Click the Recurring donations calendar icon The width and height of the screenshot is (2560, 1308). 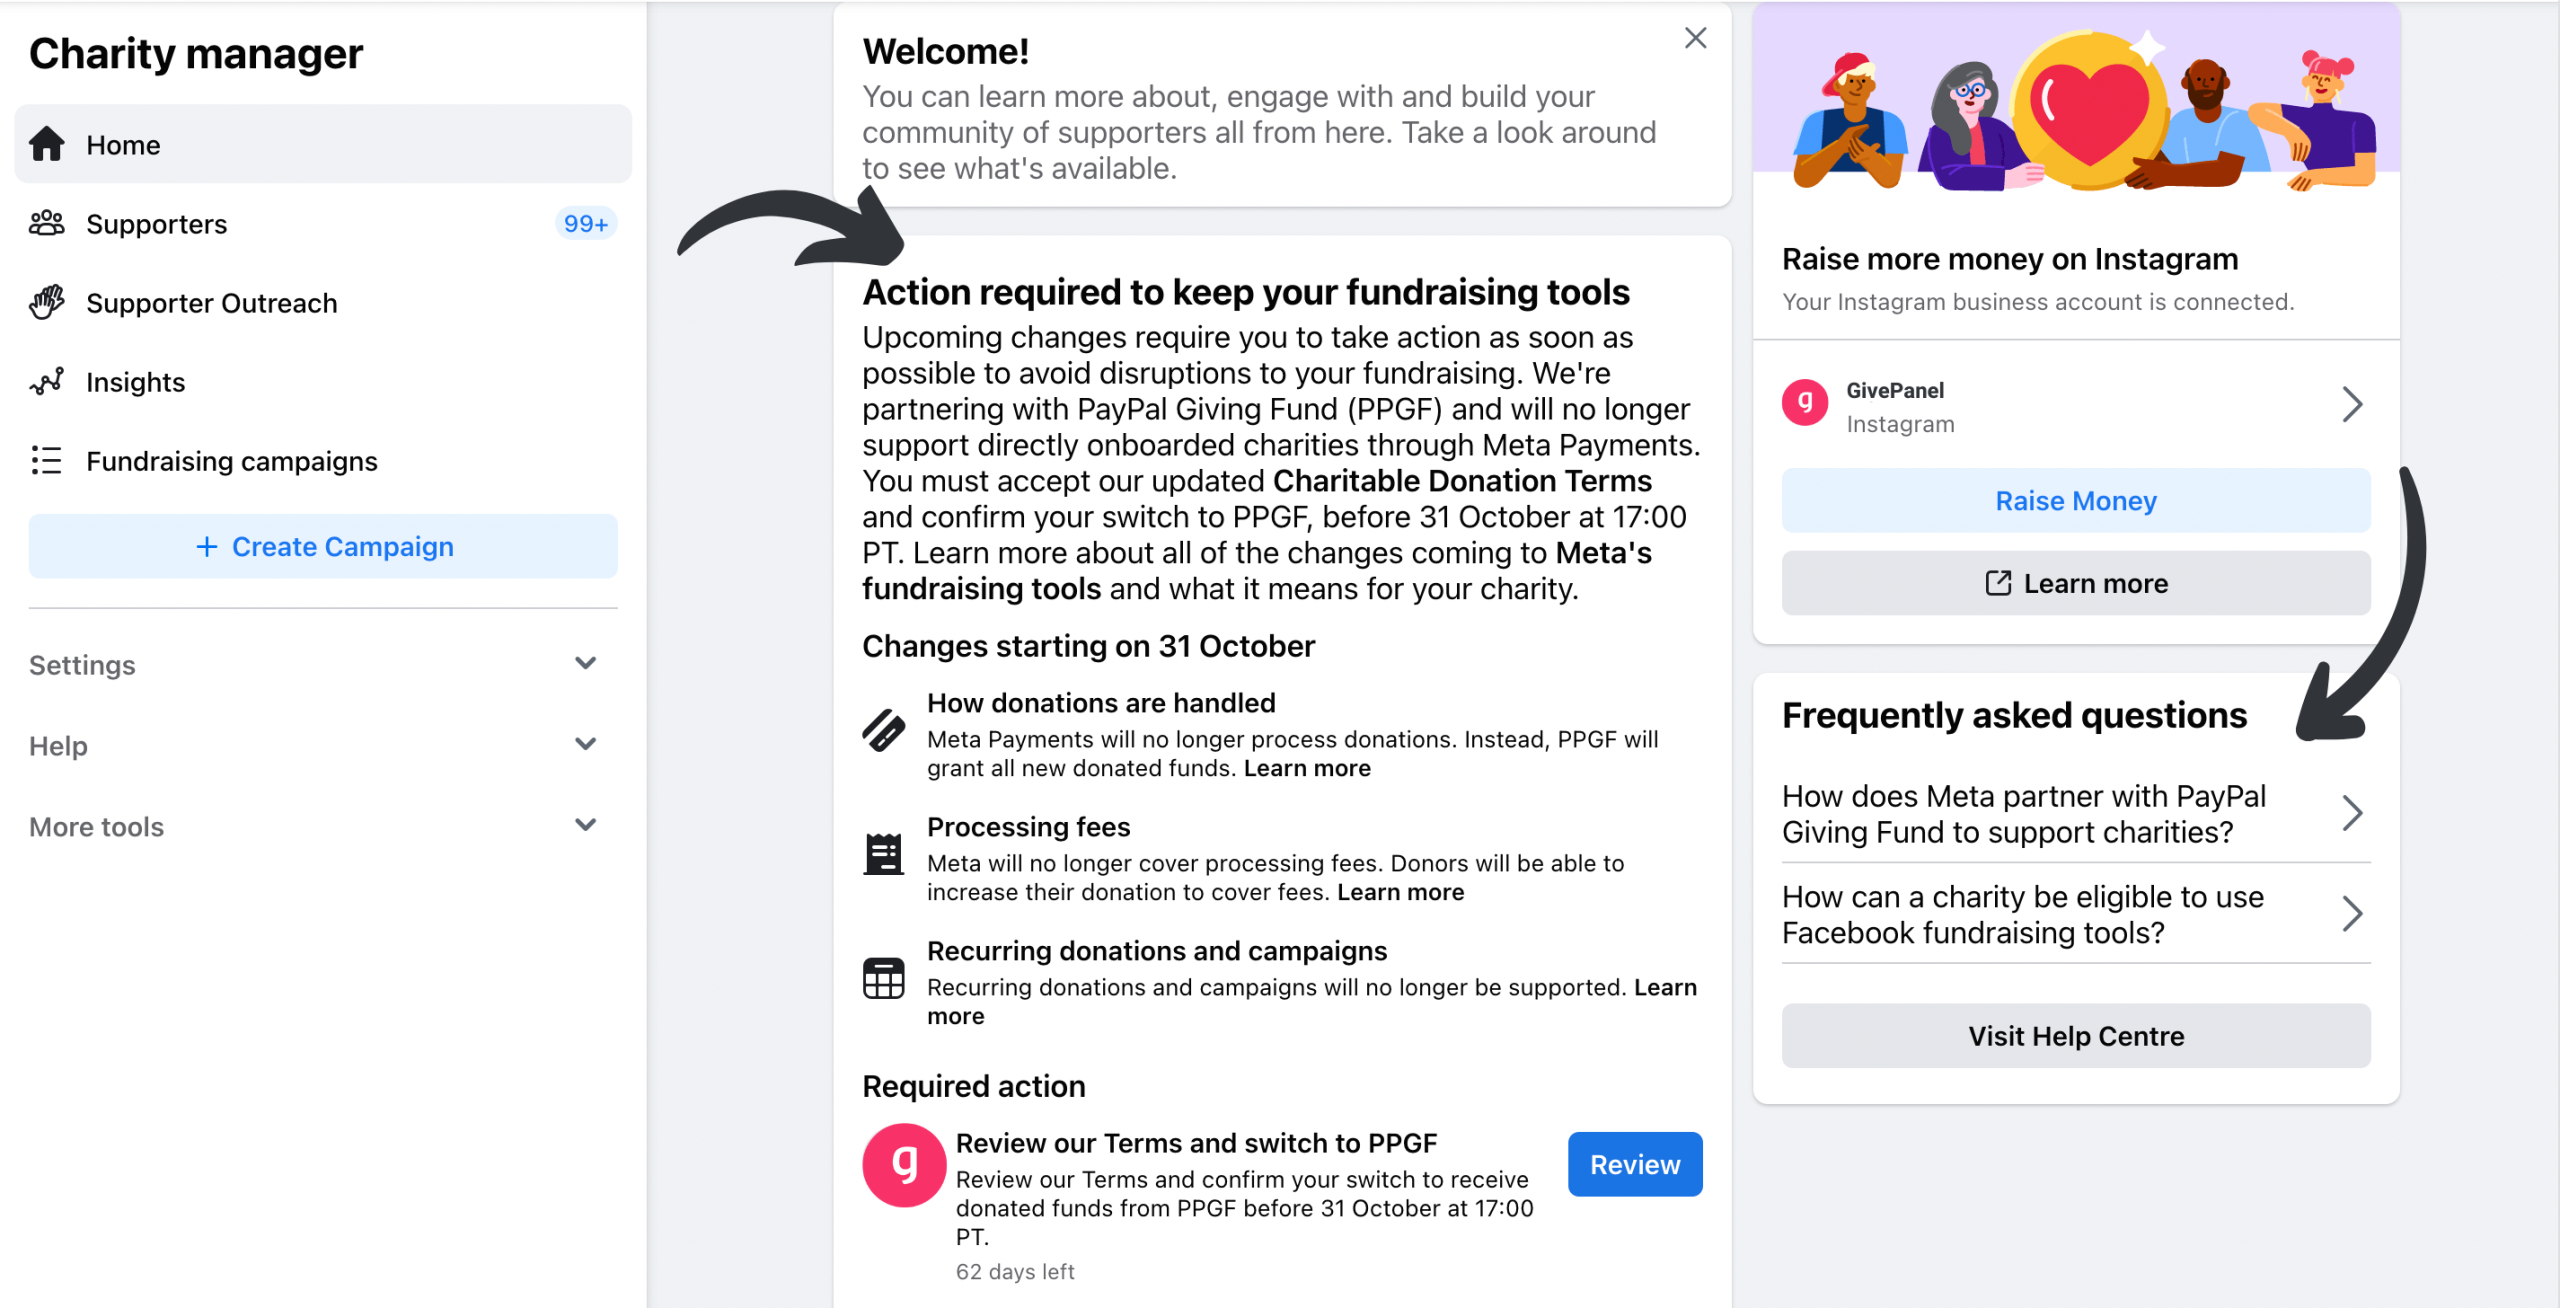(883, 978)
